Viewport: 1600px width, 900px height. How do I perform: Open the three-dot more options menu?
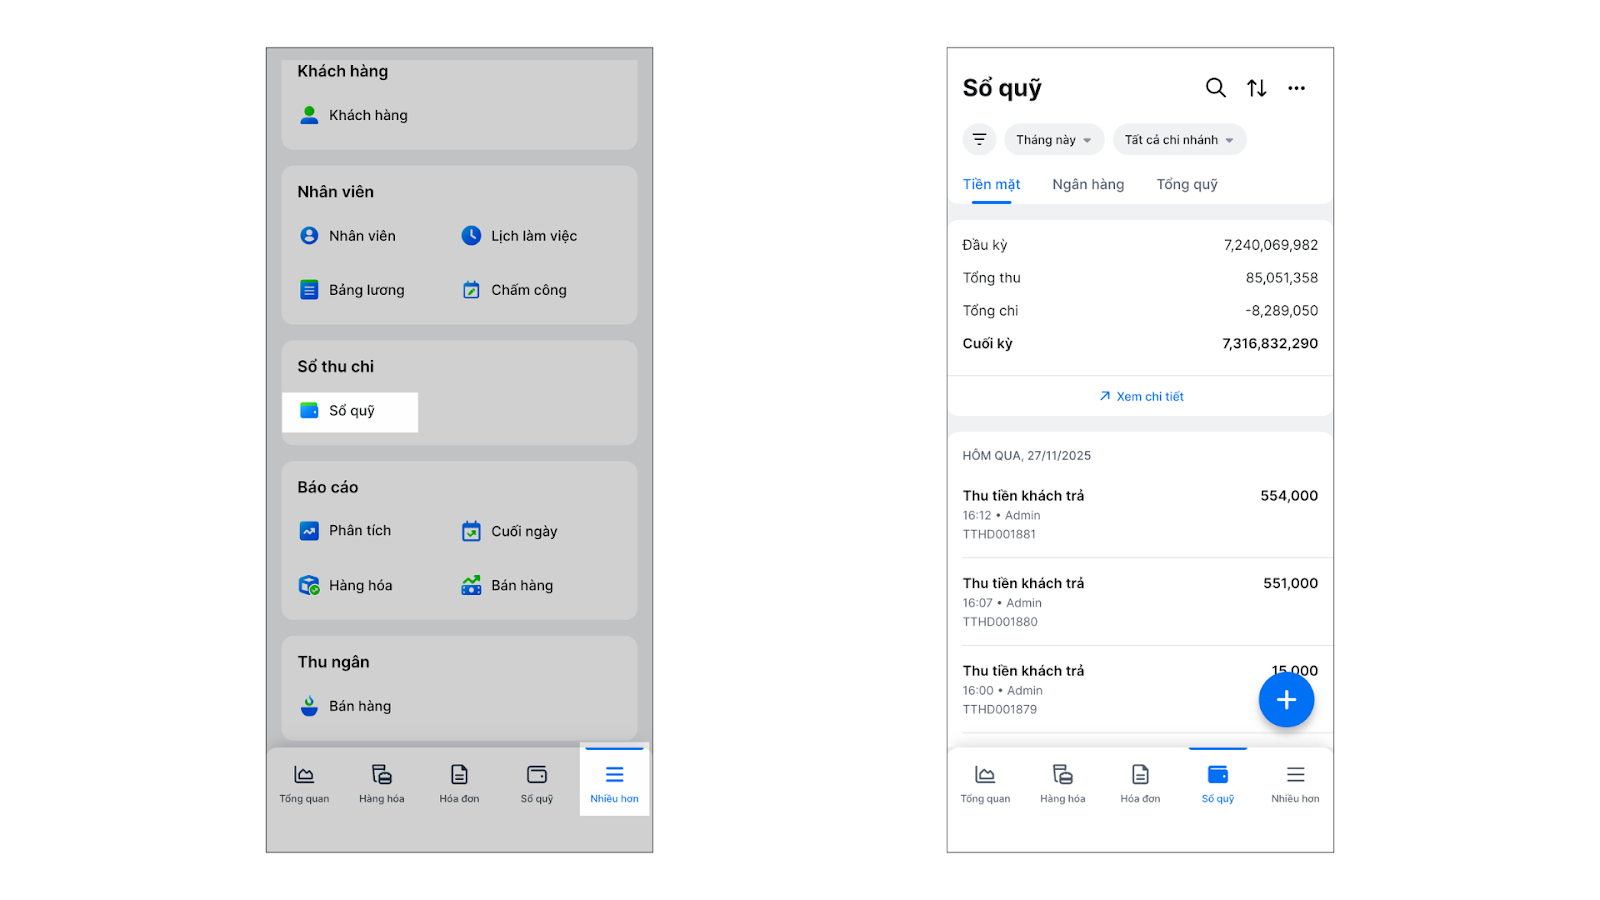(x=1296, y=88)
